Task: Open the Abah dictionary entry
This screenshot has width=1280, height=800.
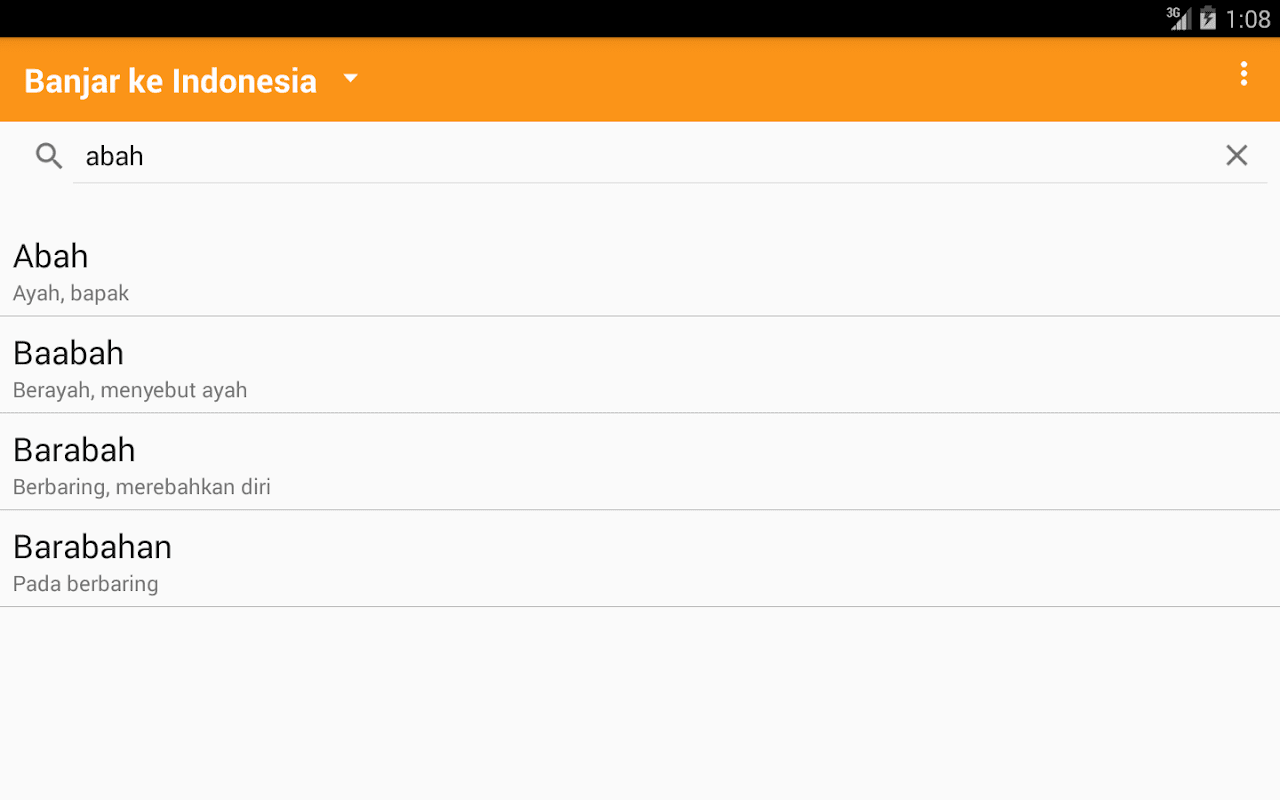Action: pos(640,269)
